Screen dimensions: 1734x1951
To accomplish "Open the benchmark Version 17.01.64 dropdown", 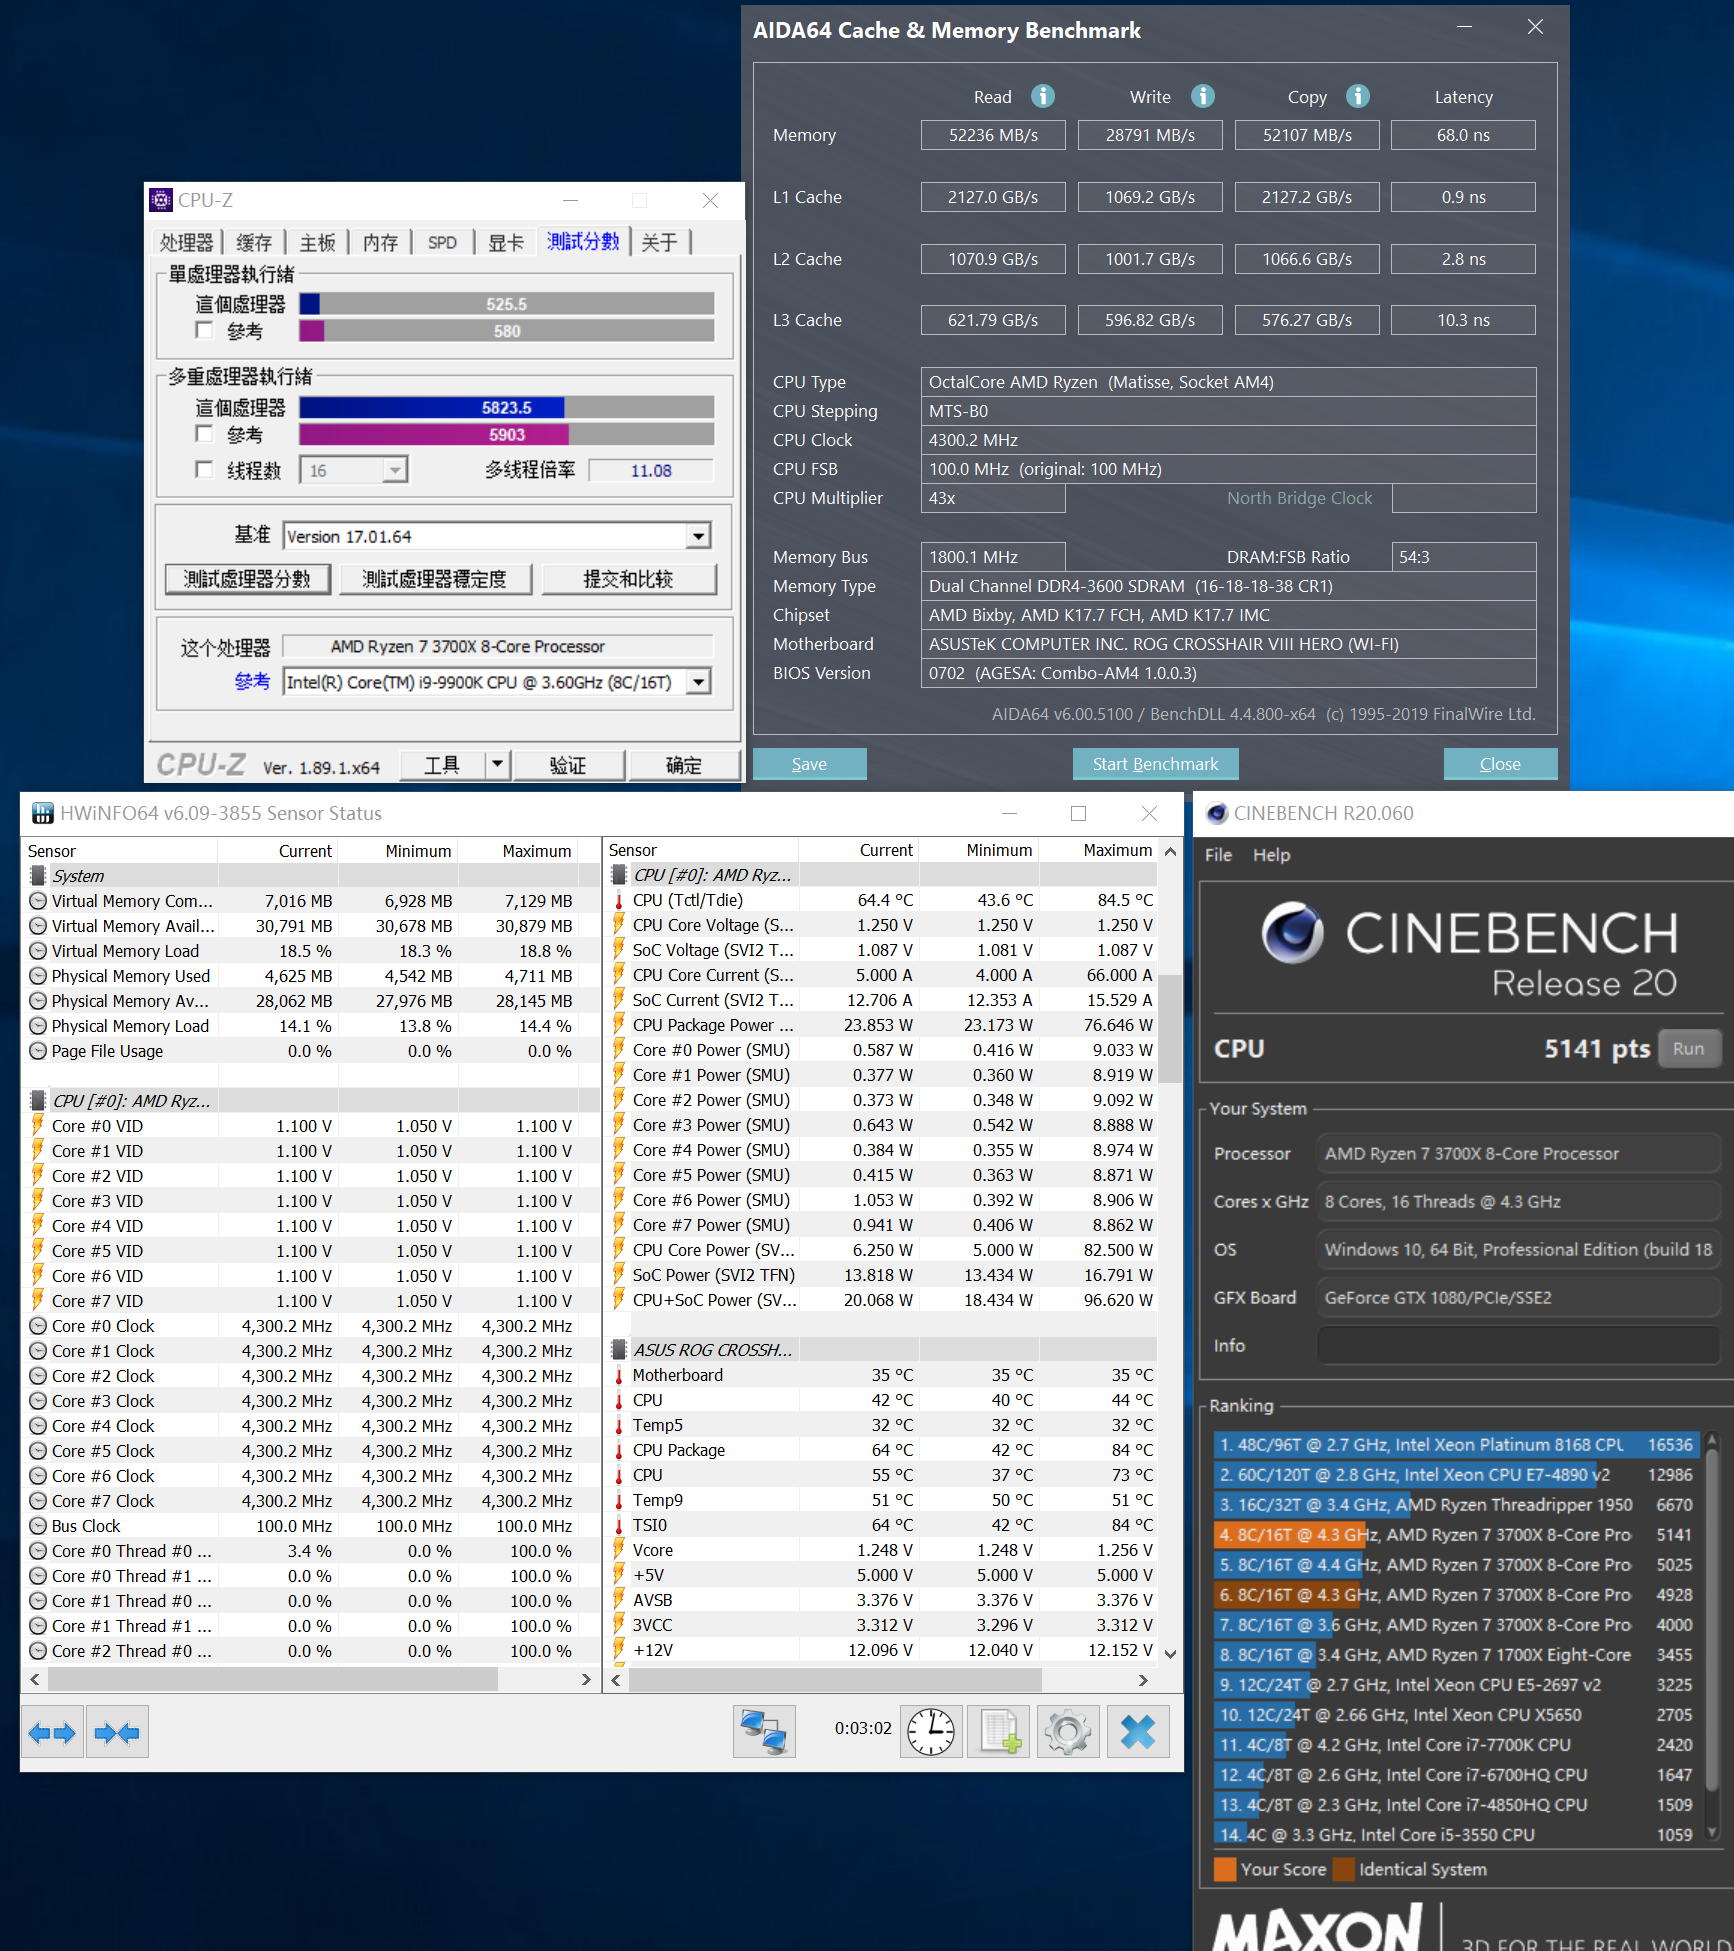I will 699,536.
